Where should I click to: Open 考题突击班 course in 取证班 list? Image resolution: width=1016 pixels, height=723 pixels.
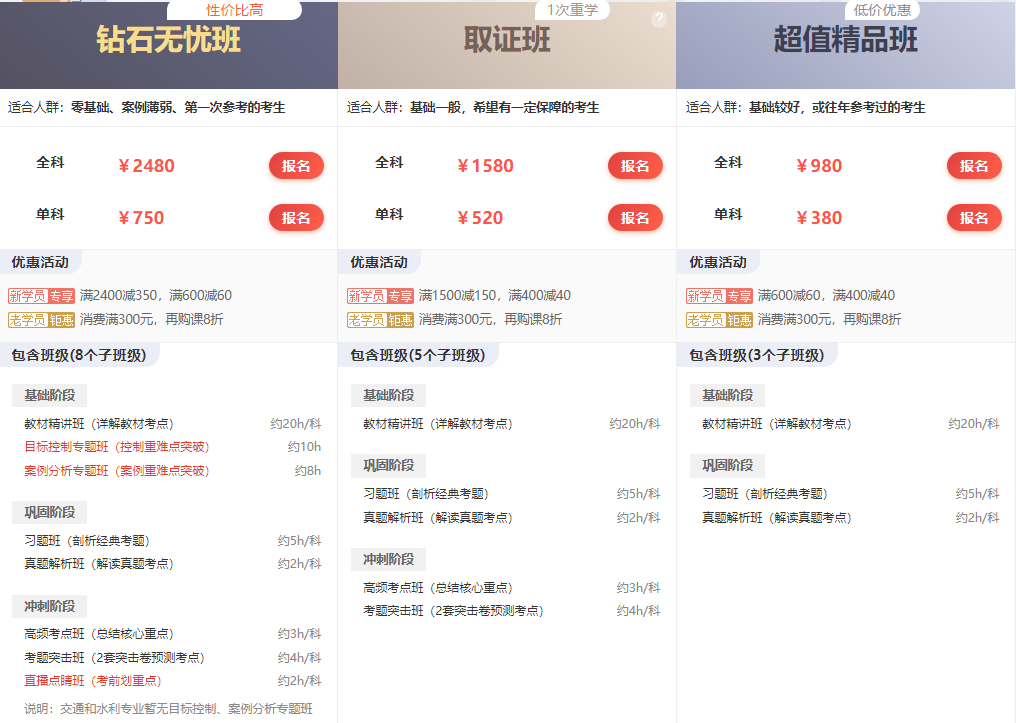point(453,611)
